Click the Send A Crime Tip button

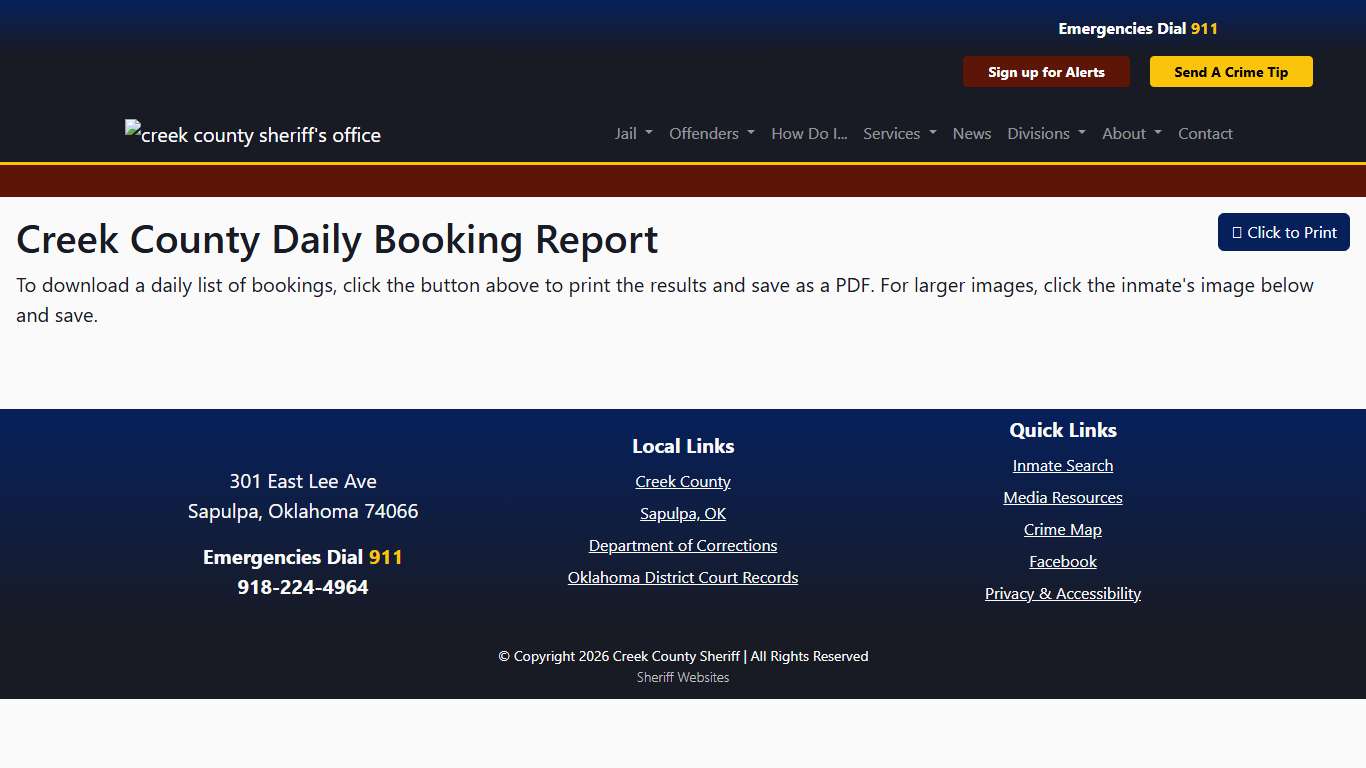click(1231, 71)
